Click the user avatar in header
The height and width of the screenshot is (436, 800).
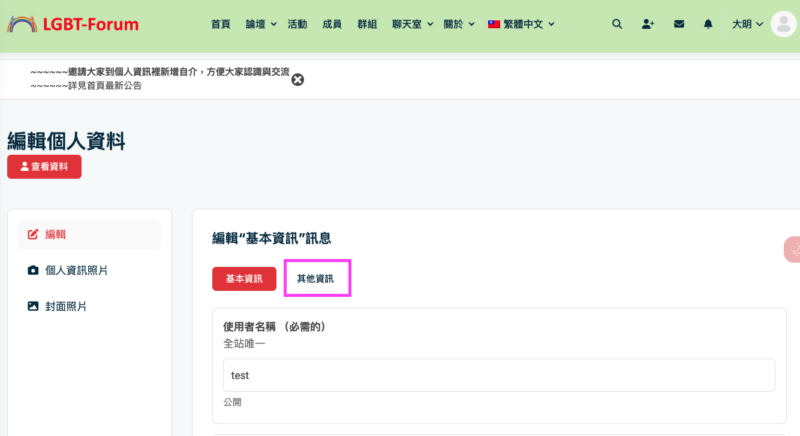[x=783, y=24]
